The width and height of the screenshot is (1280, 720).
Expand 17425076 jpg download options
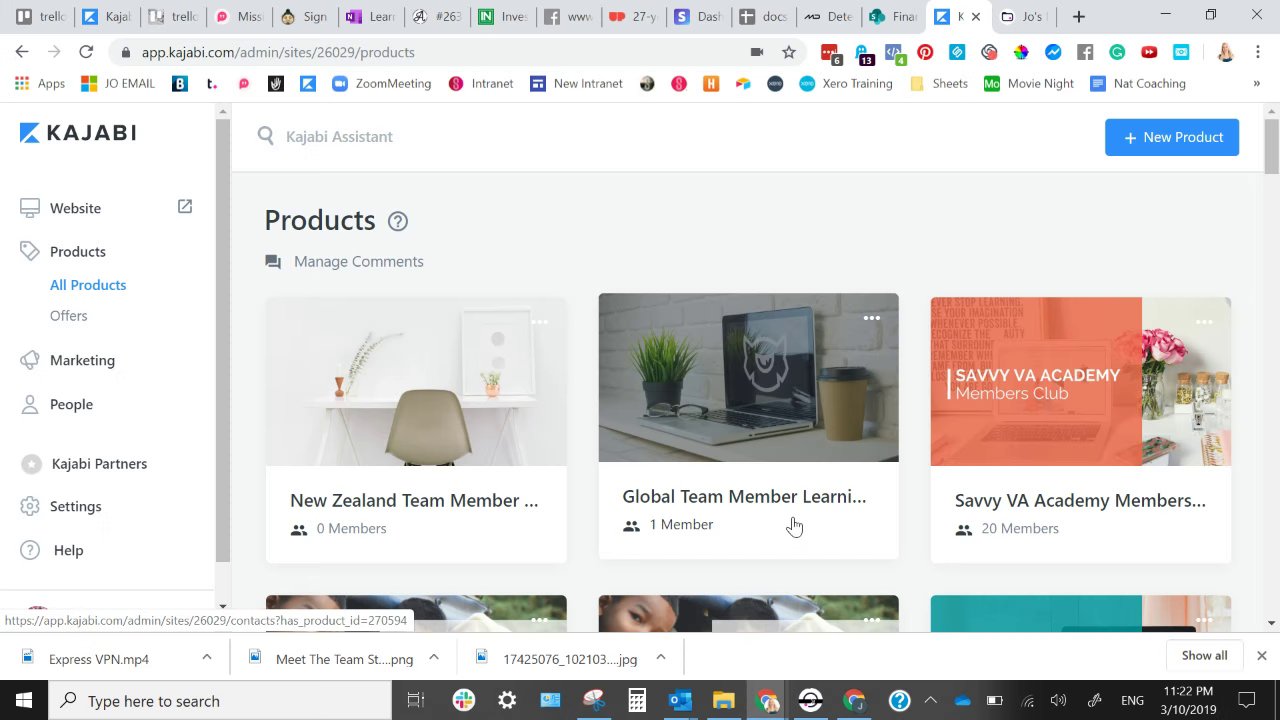pyautogui.click(x=661, y=657)
